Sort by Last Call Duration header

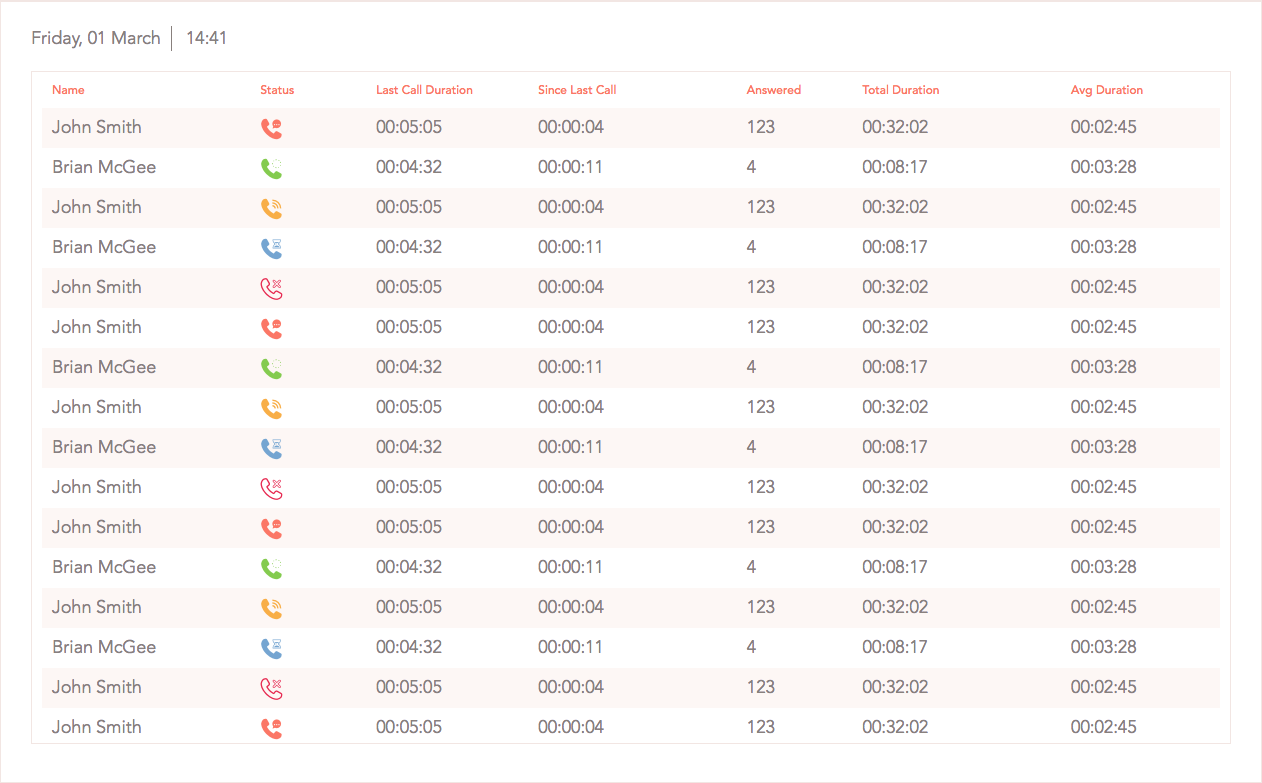coord(424,90)
